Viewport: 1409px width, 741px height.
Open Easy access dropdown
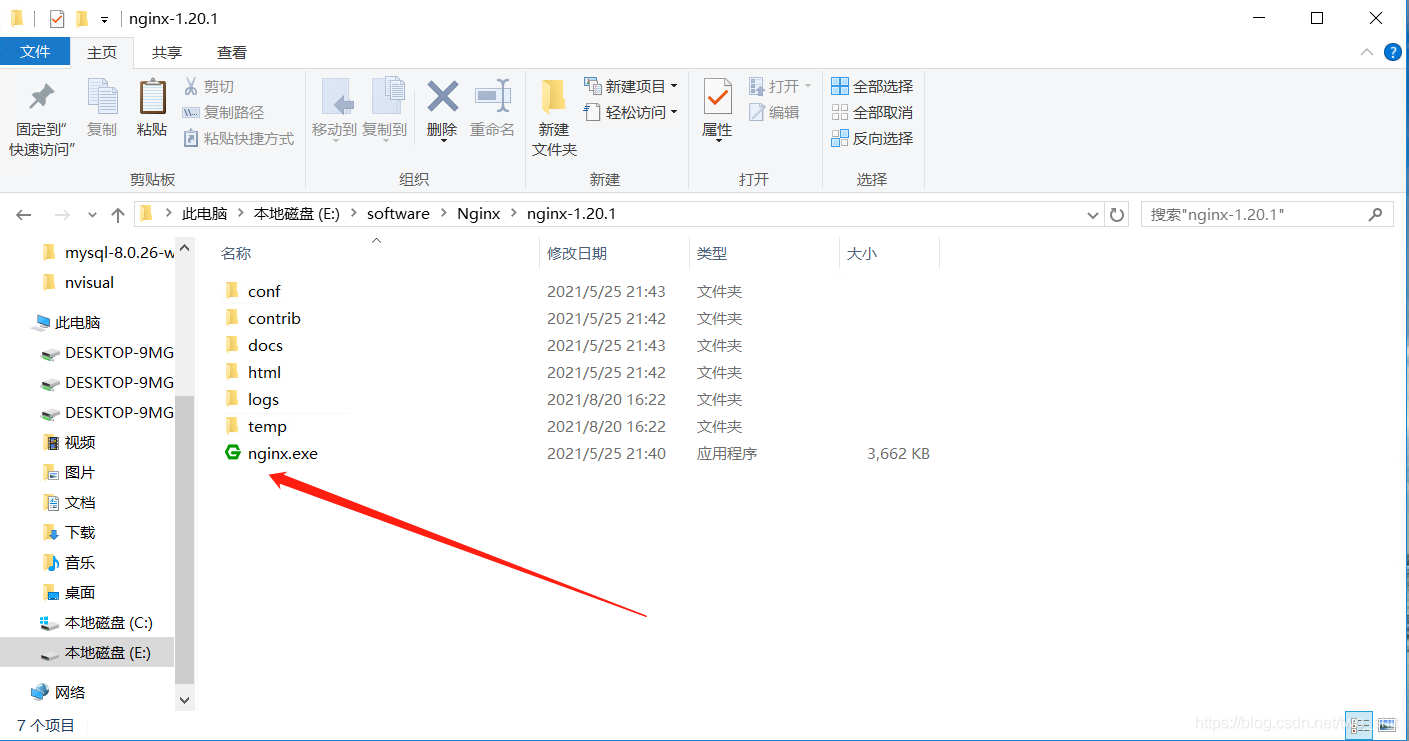(631, 113)
